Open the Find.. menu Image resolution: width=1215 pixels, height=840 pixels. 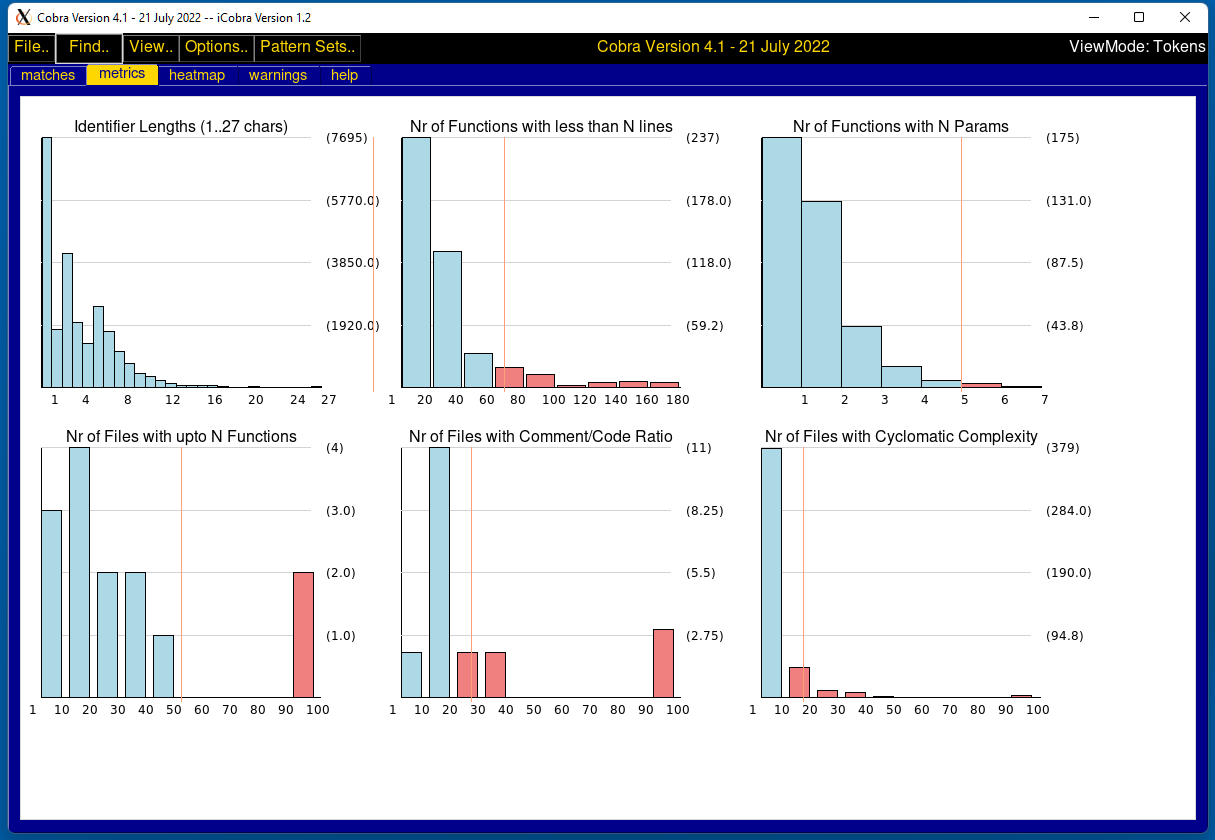pyautogui.click(x=89, y=47)
